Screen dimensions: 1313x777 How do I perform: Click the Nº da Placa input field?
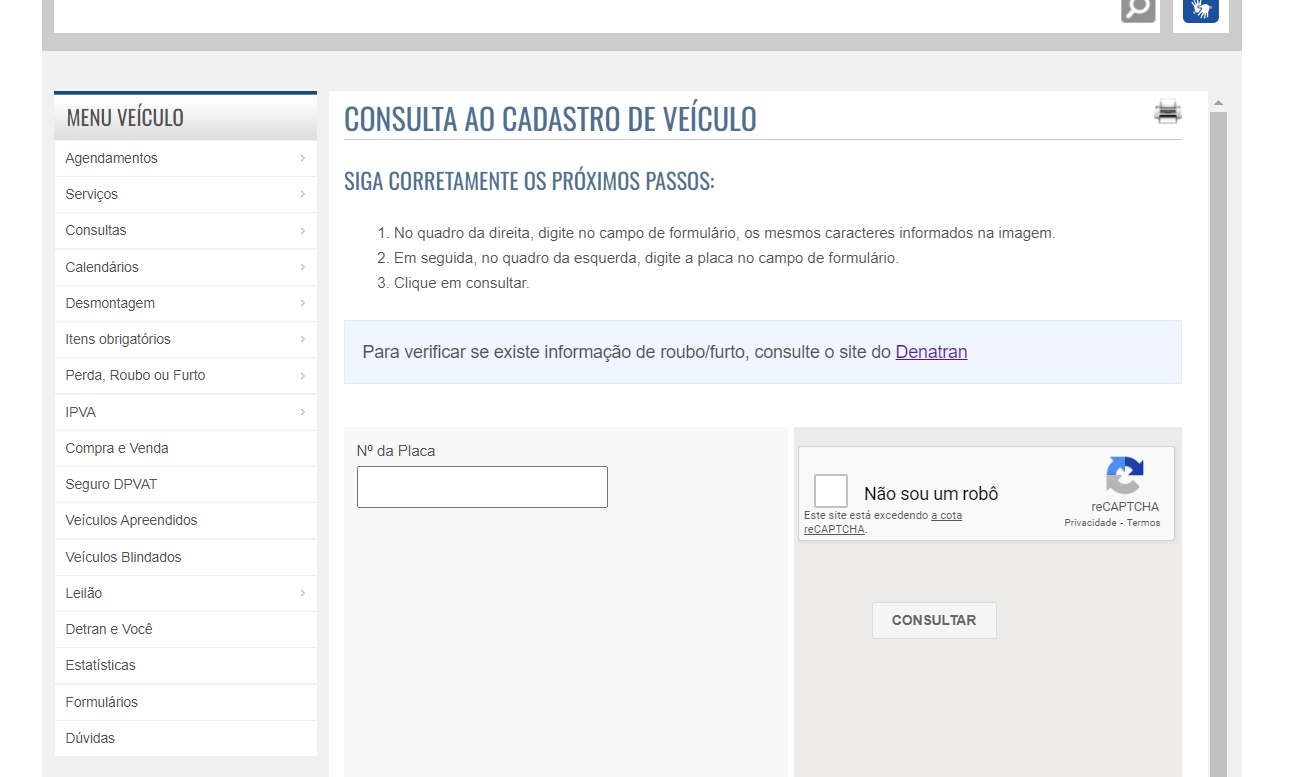tap(482, 487)
